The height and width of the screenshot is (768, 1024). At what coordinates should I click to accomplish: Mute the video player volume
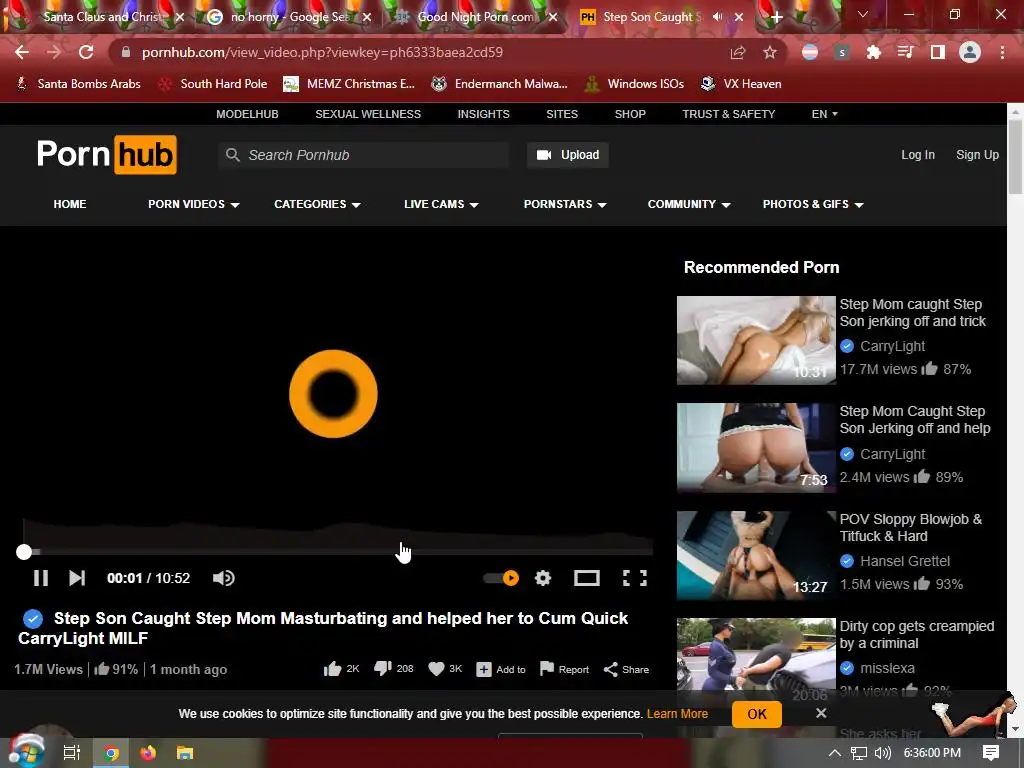223,578
